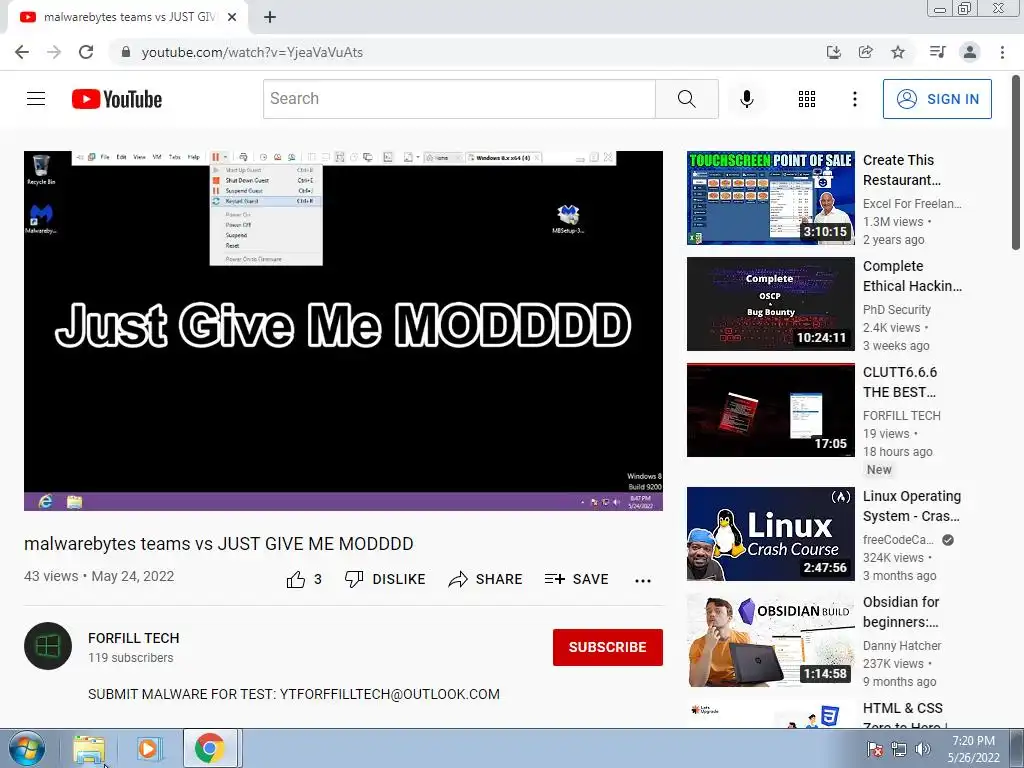Click in the YouTube Search field

[459, 99]
